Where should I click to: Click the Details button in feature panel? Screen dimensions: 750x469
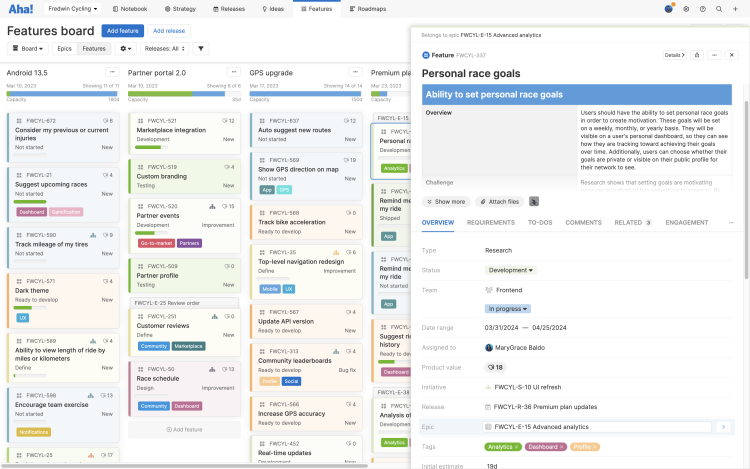tap(674, 55)
